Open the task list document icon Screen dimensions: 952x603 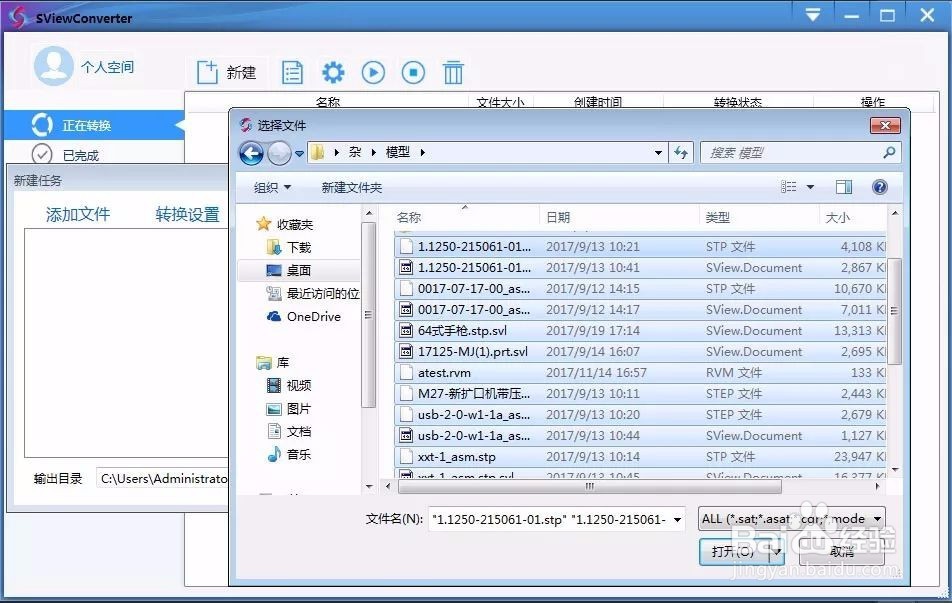[x=292, y=71]
